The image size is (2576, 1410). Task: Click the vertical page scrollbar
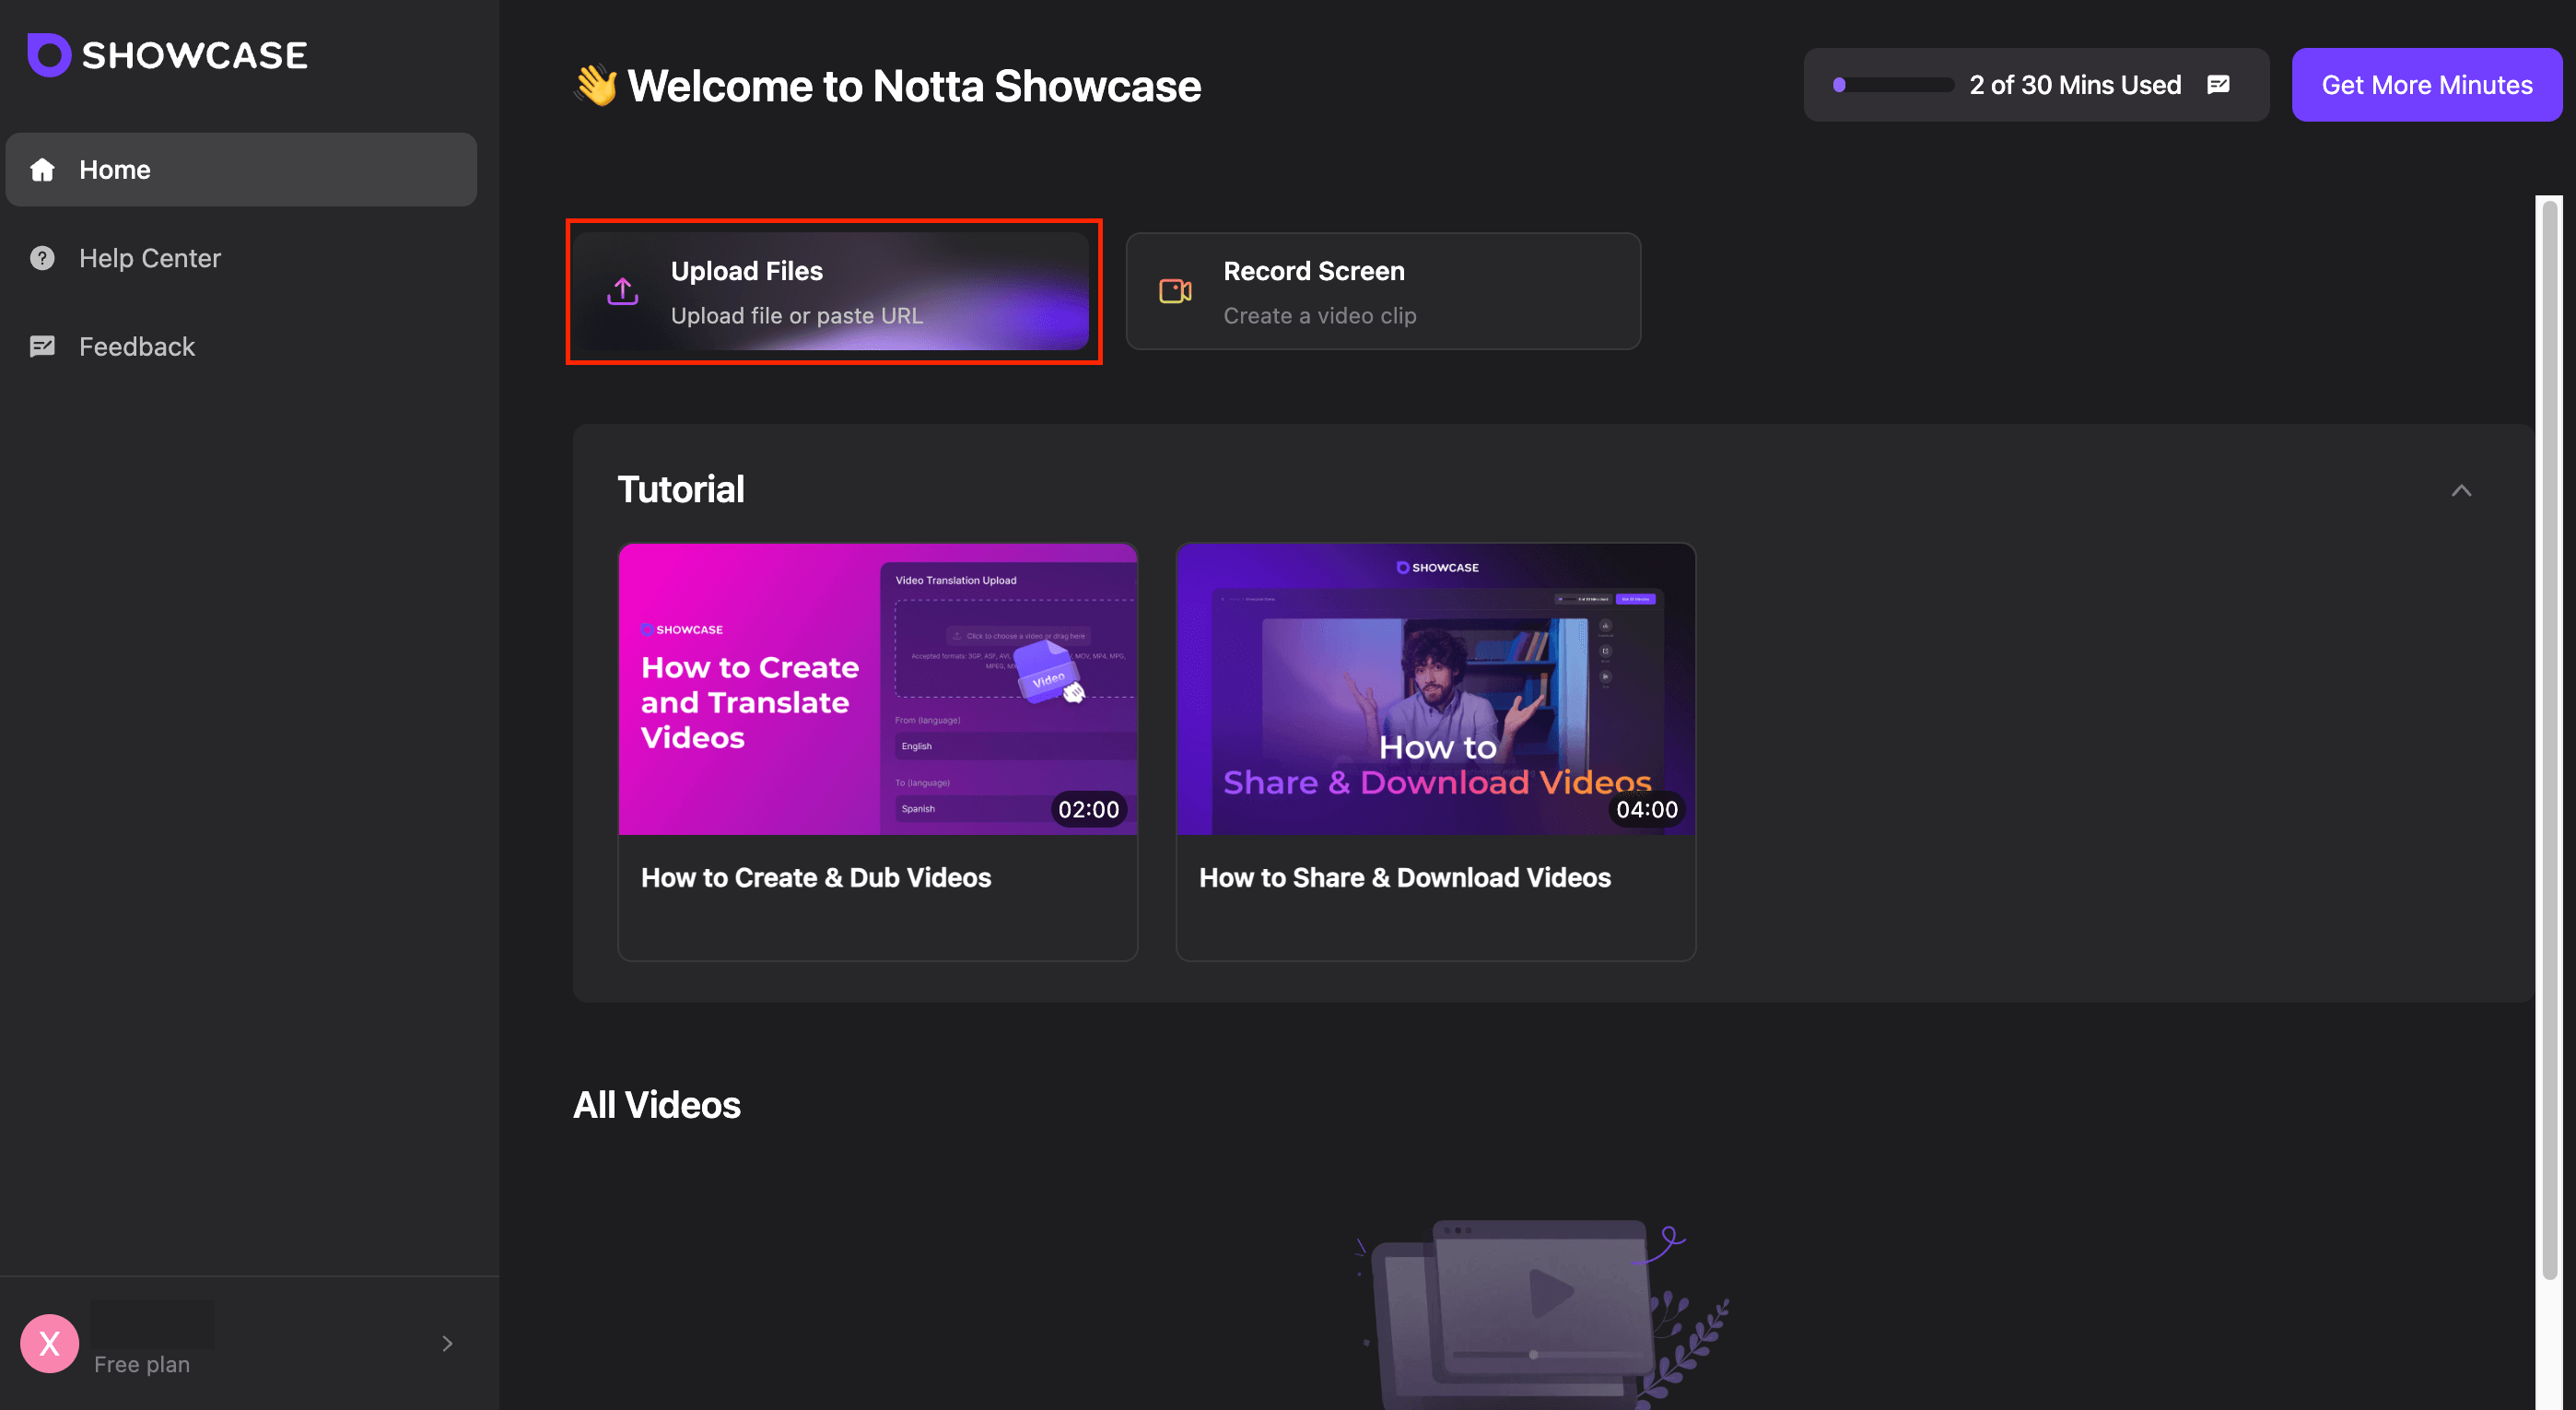point(2551,740)
